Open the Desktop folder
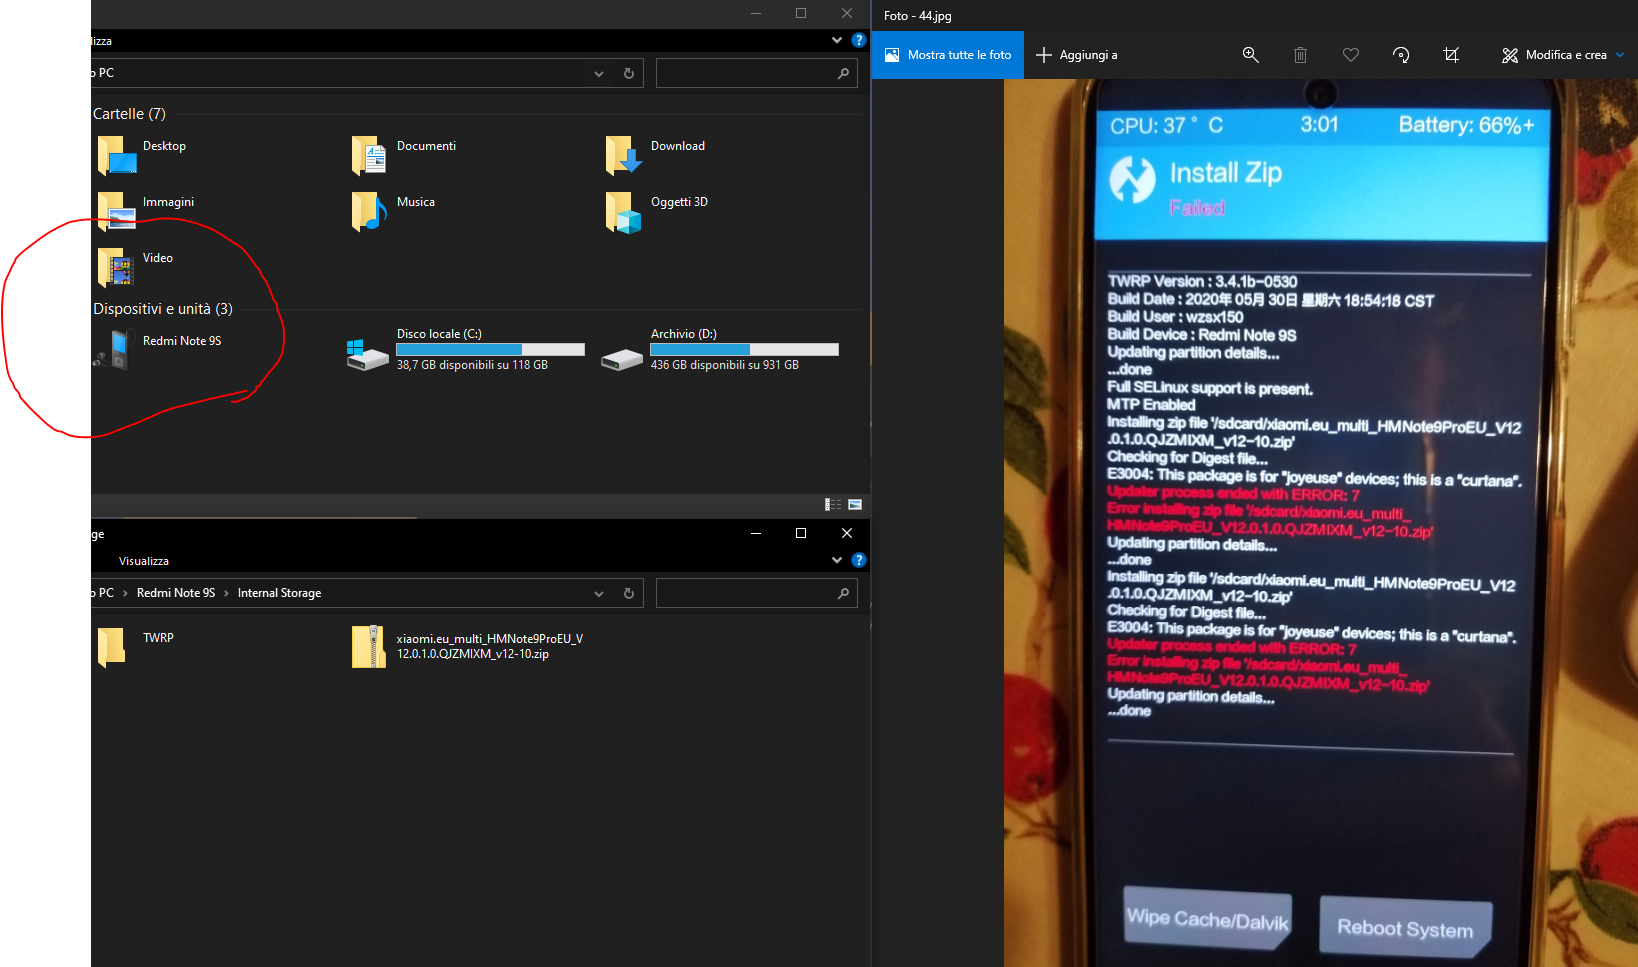Image resolution: width=1638 pixels, height=967 pixels. point(142,155)
